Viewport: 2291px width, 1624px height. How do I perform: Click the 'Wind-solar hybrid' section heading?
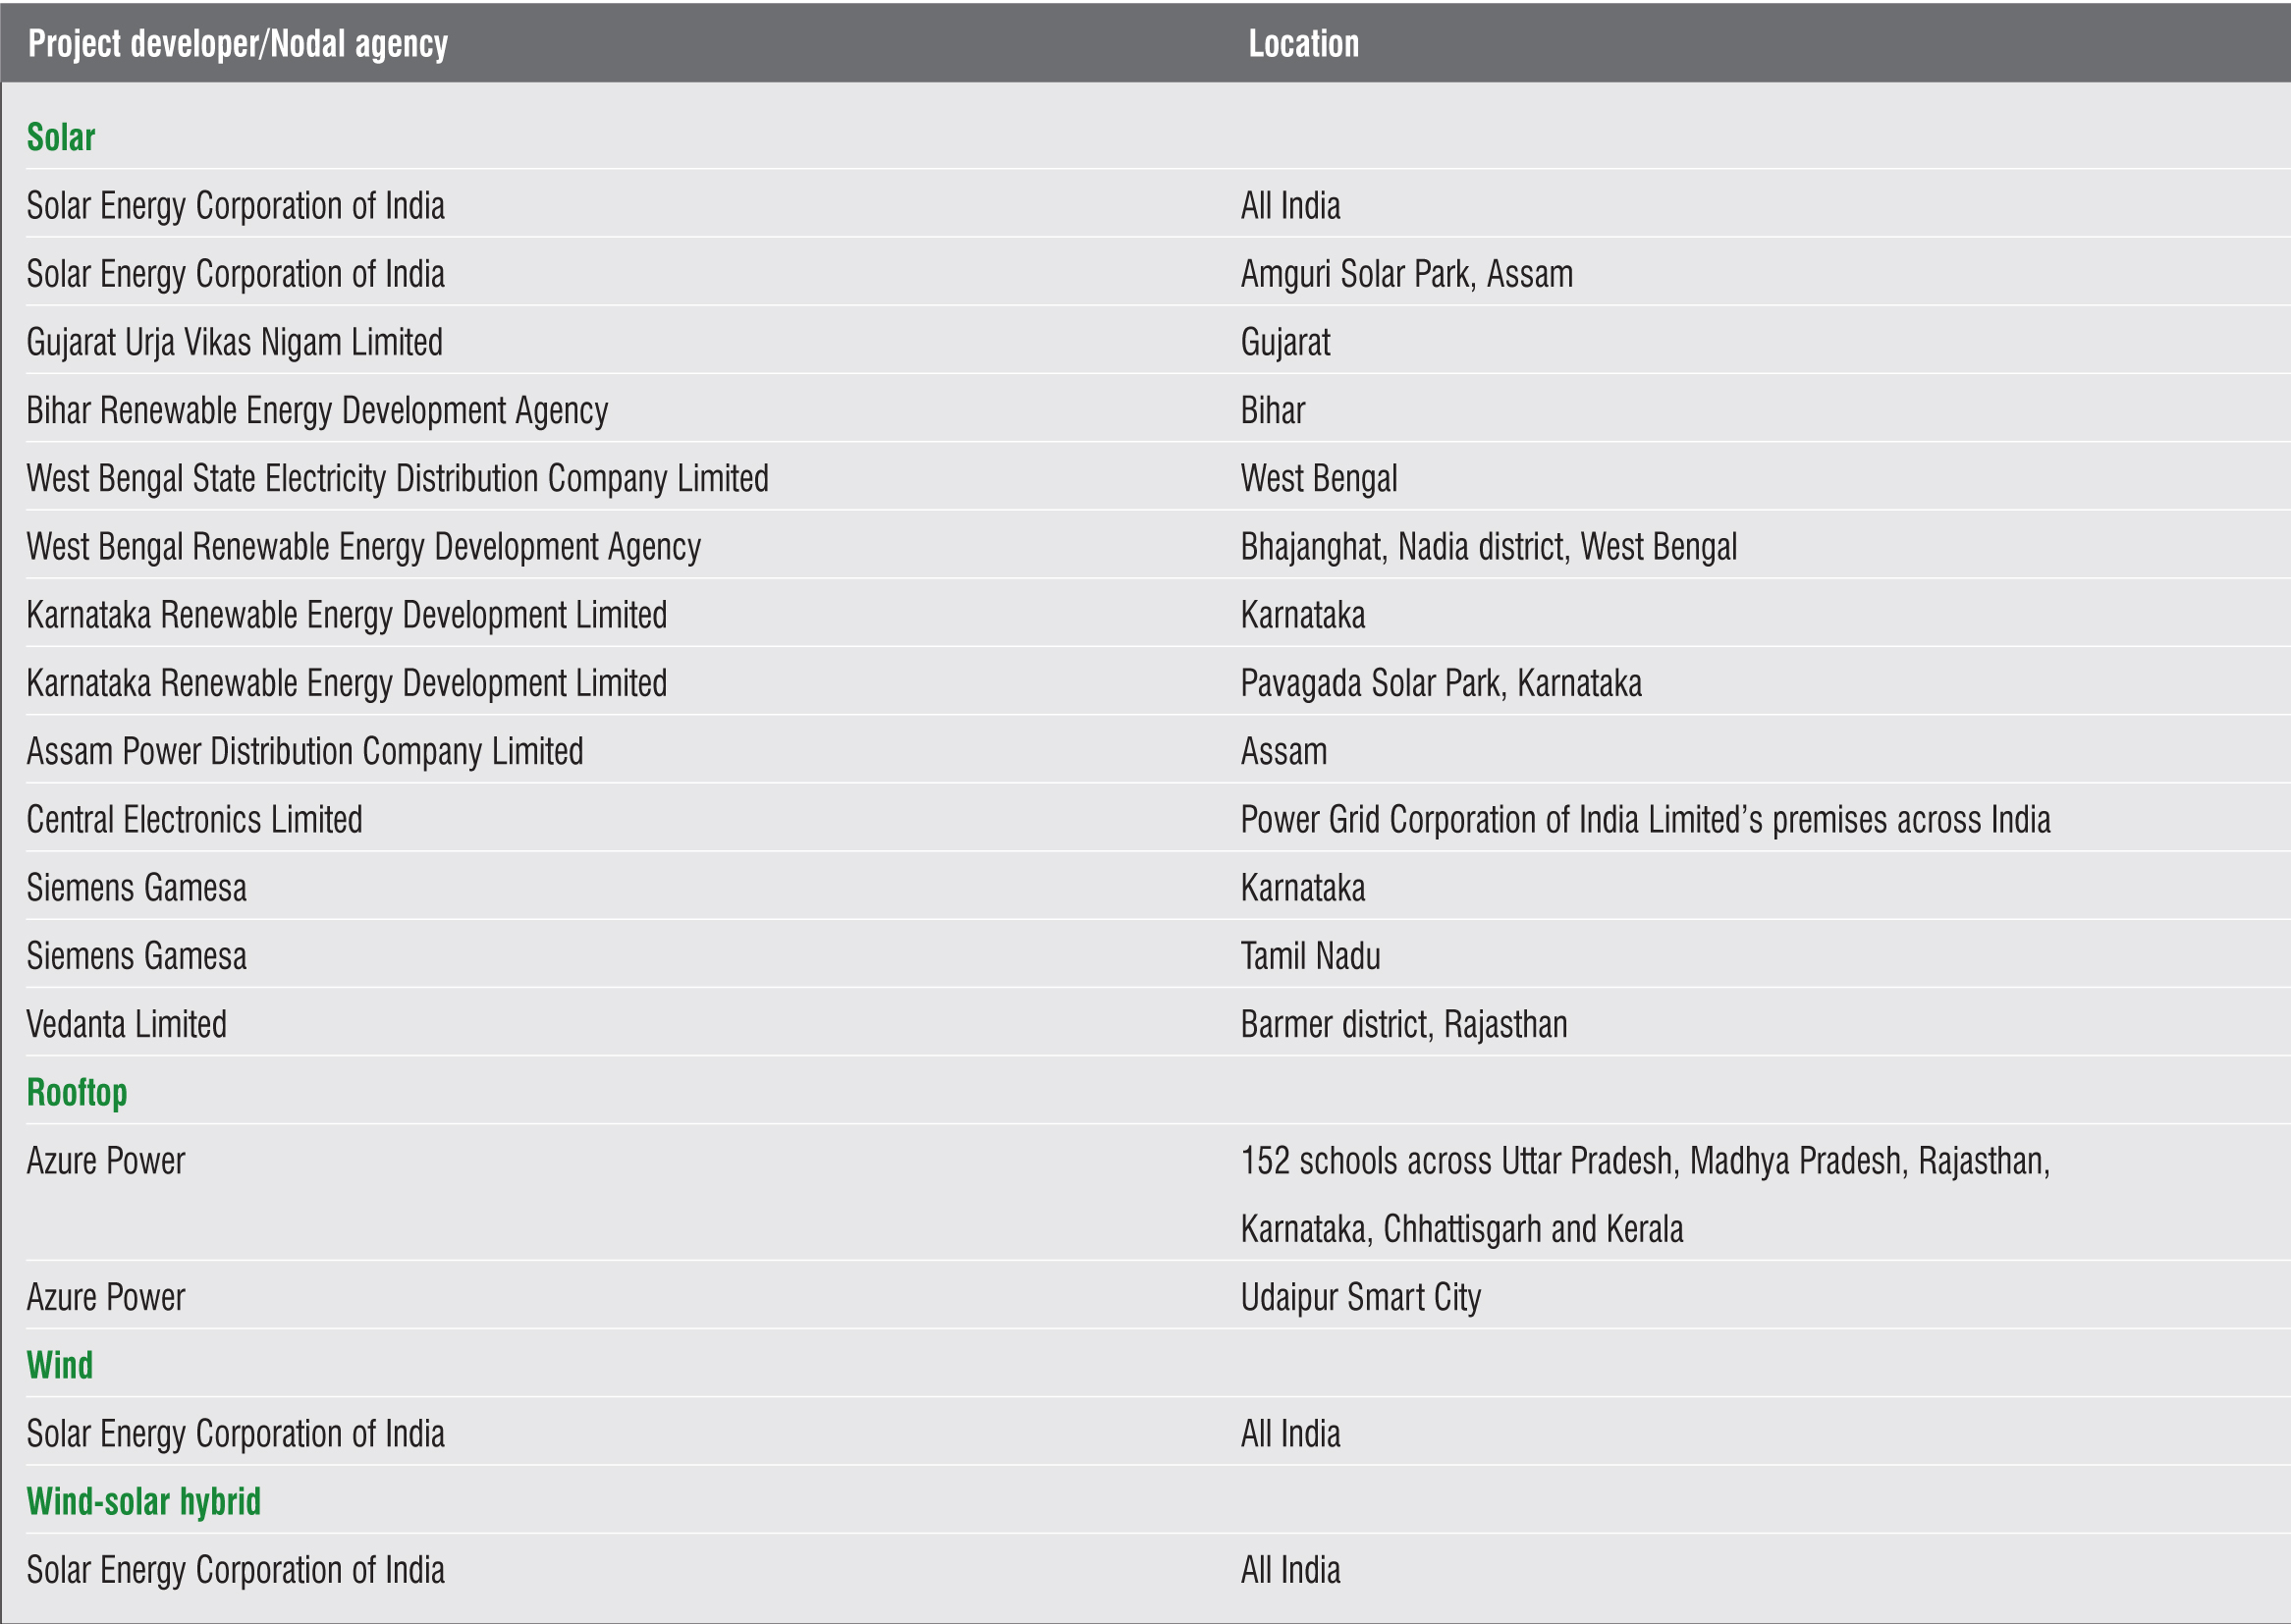(143, 1501)
